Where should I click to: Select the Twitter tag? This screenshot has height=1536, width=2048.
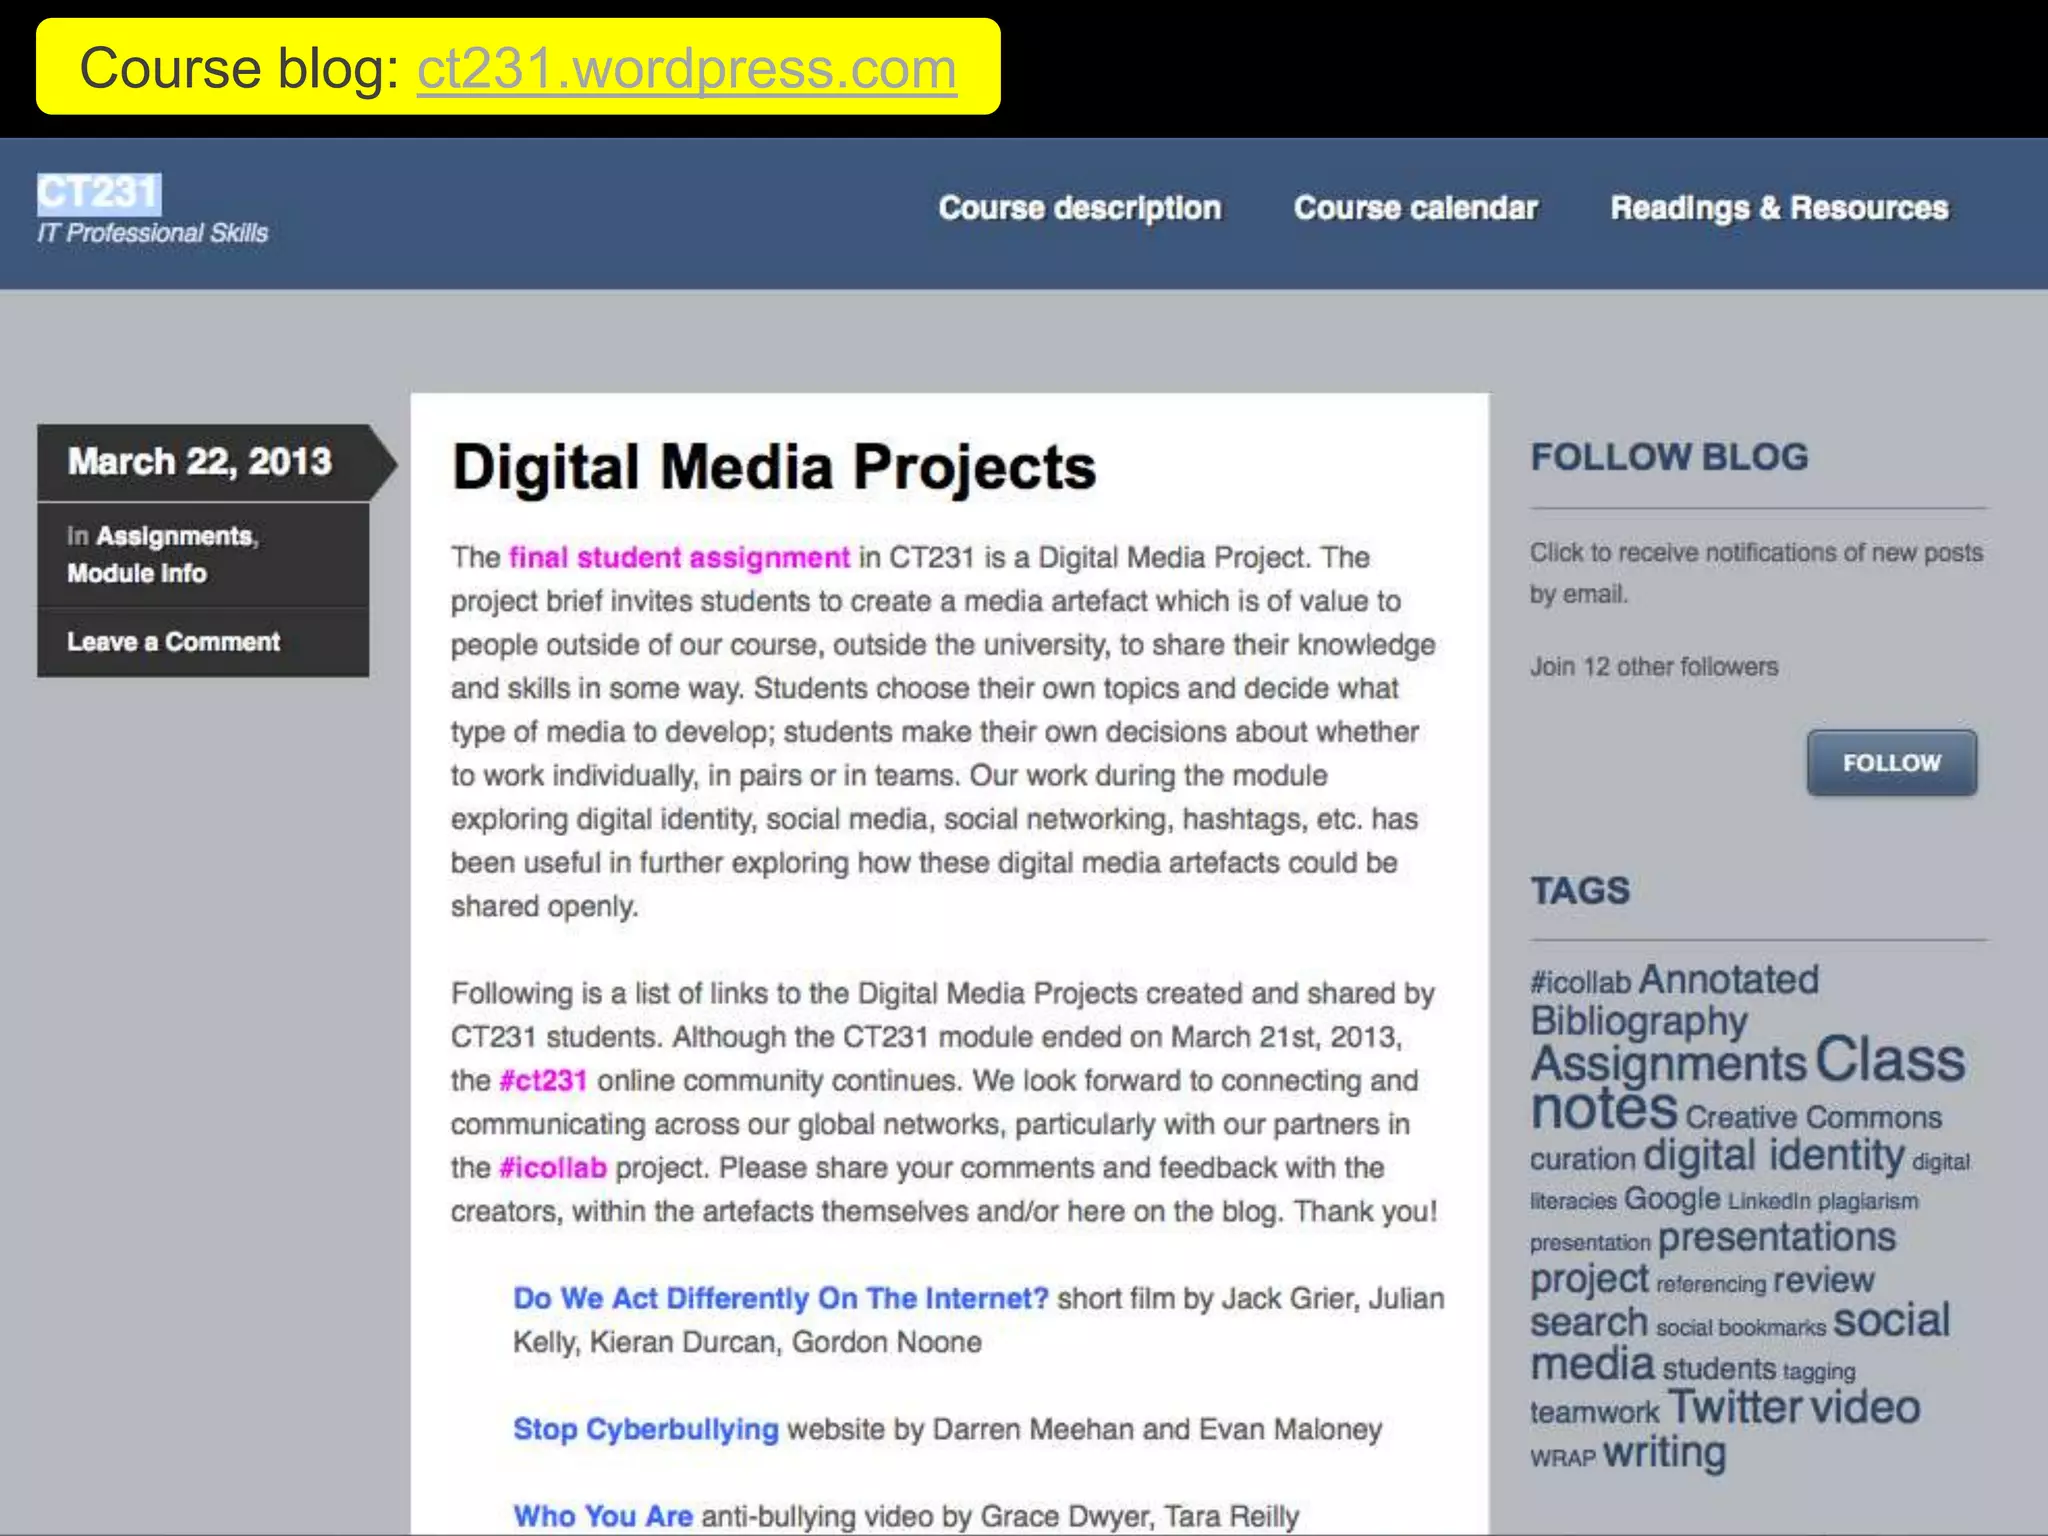pyautogui.click(x=1734, y=1407)
